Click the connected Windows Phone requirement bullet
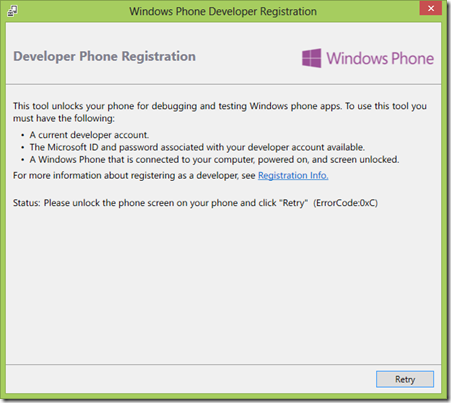Image resolution: width=451 pixels, height=403 pixels. pos(214,160)
